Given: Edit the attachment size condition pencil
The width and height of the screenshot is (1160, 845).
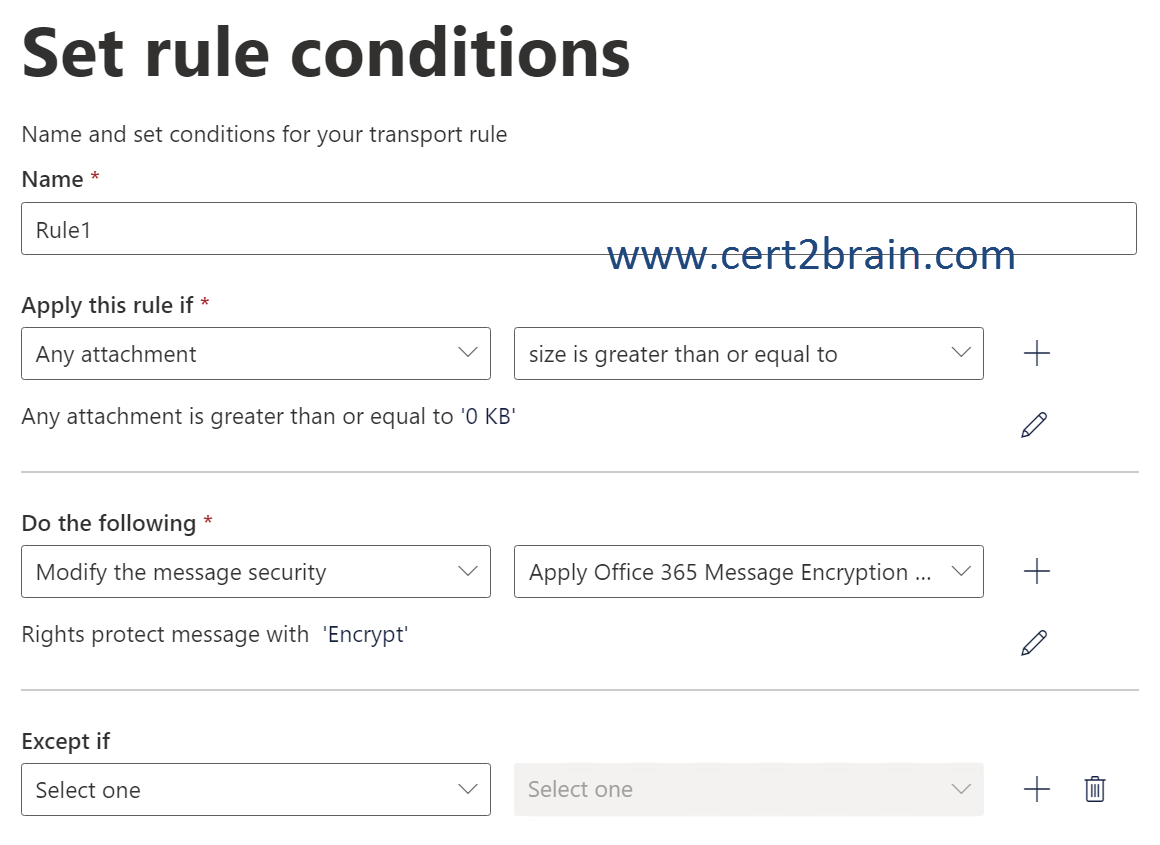Looking at the screenshot, I should (1033, 425).
